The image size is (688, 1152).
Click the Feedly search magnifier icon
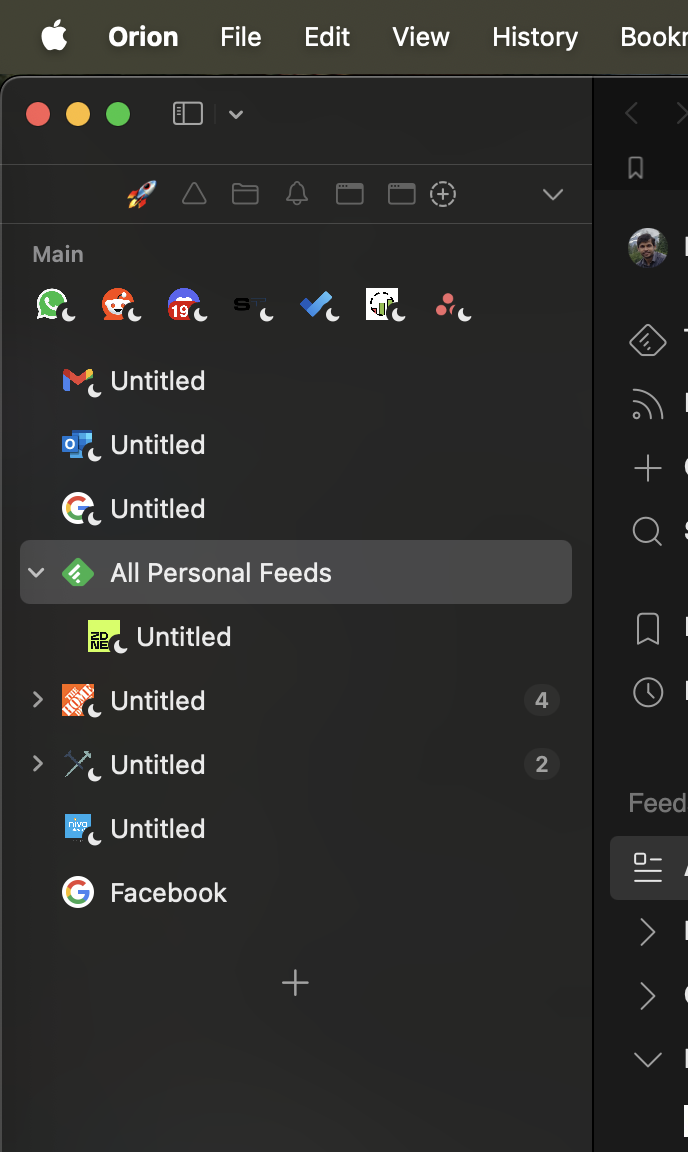pos(648,531)
